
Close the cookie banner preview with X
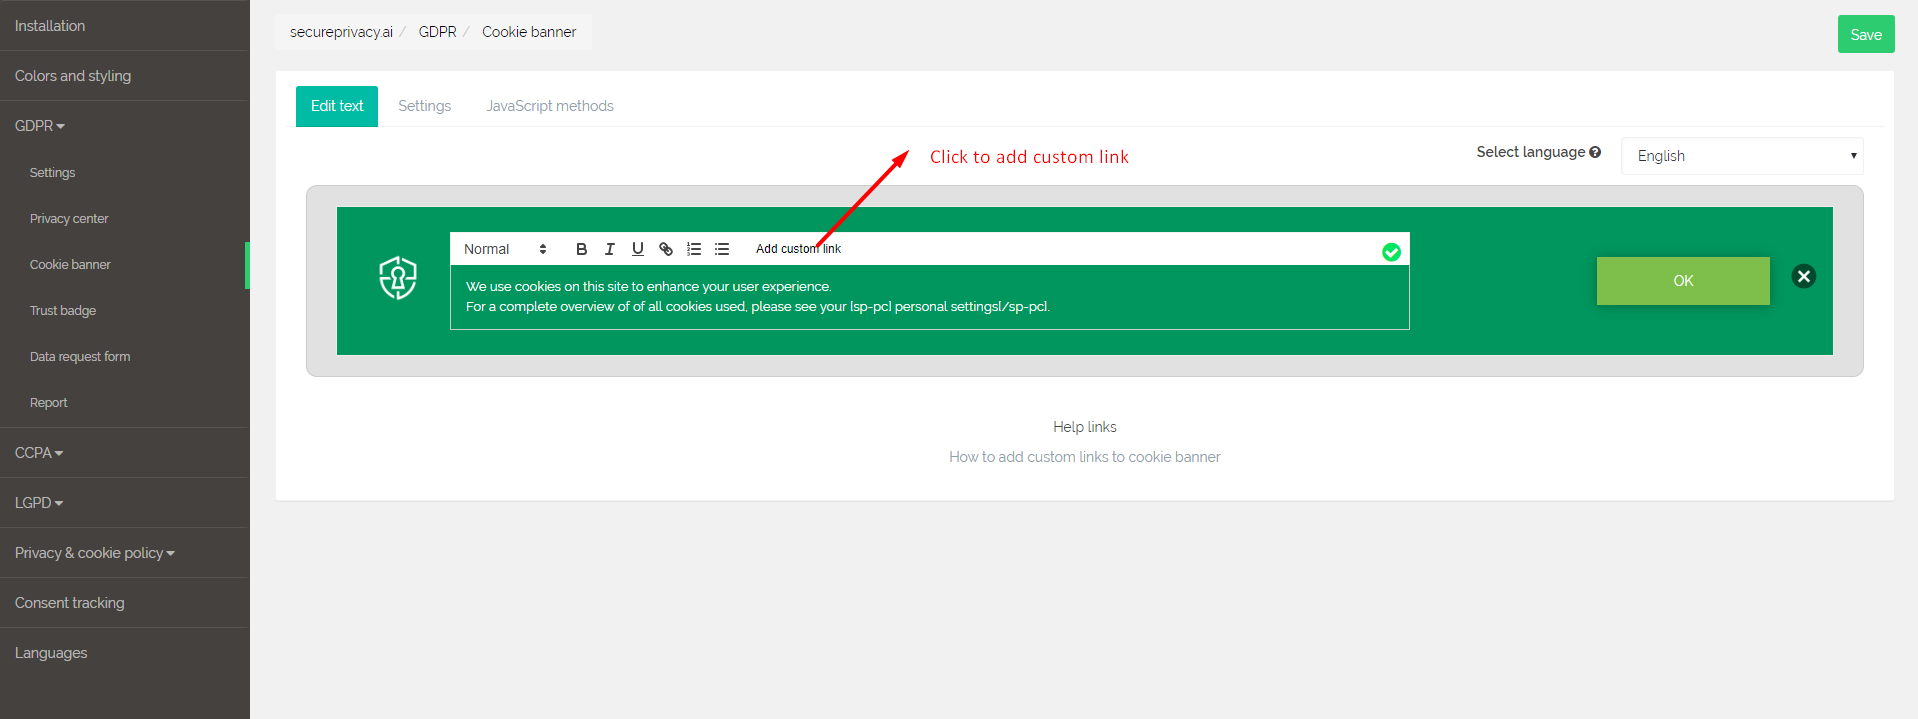tap(1804, 276)
